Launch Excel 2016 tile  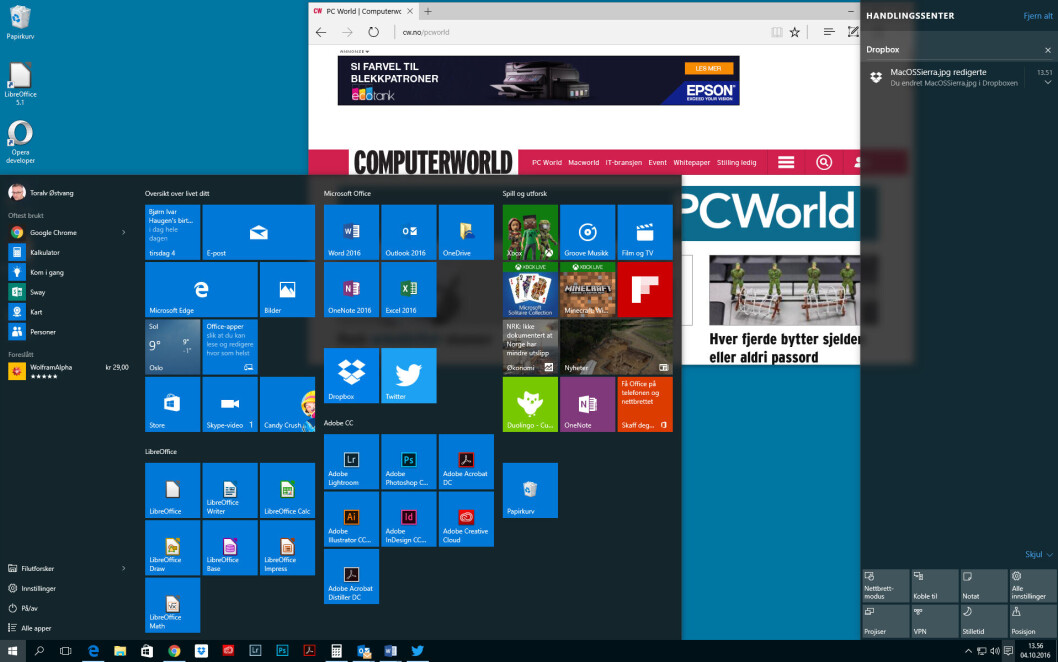click(x=408, y=289)
